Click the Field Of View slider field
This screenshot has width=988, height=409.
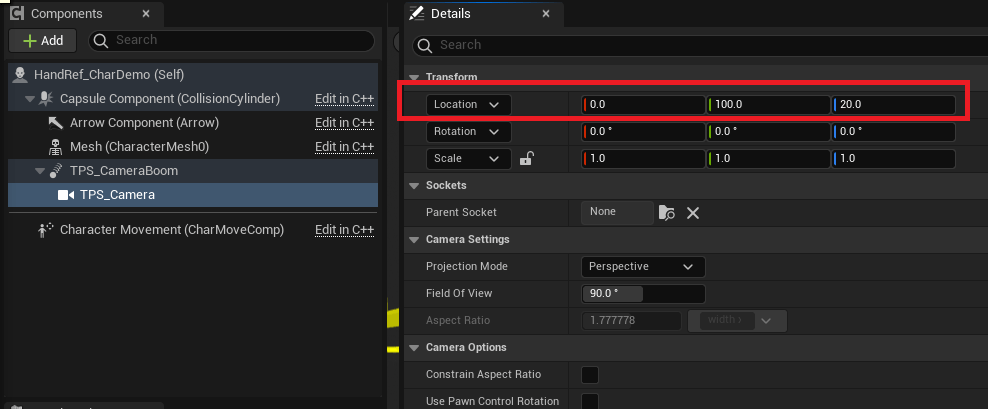click(x=643, y=294)
